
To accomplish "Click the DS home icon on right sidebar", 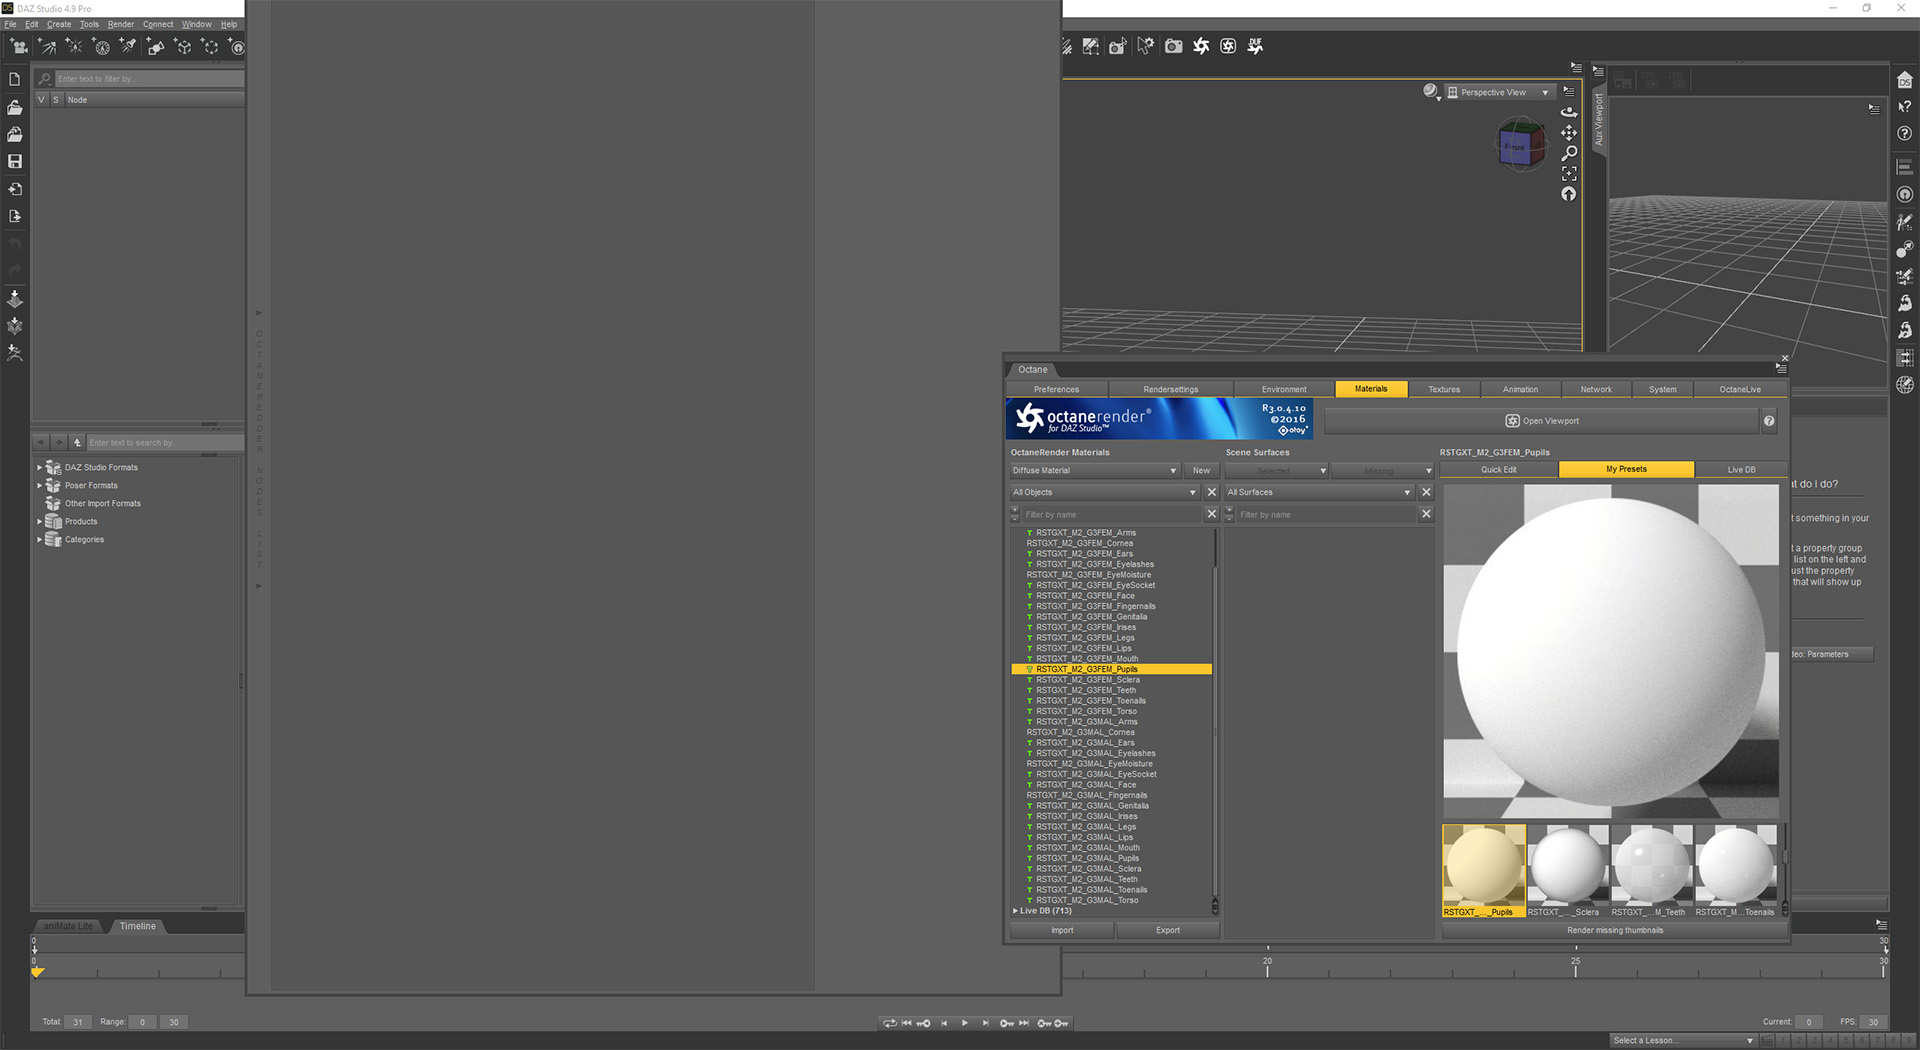I will [1905, 80].
